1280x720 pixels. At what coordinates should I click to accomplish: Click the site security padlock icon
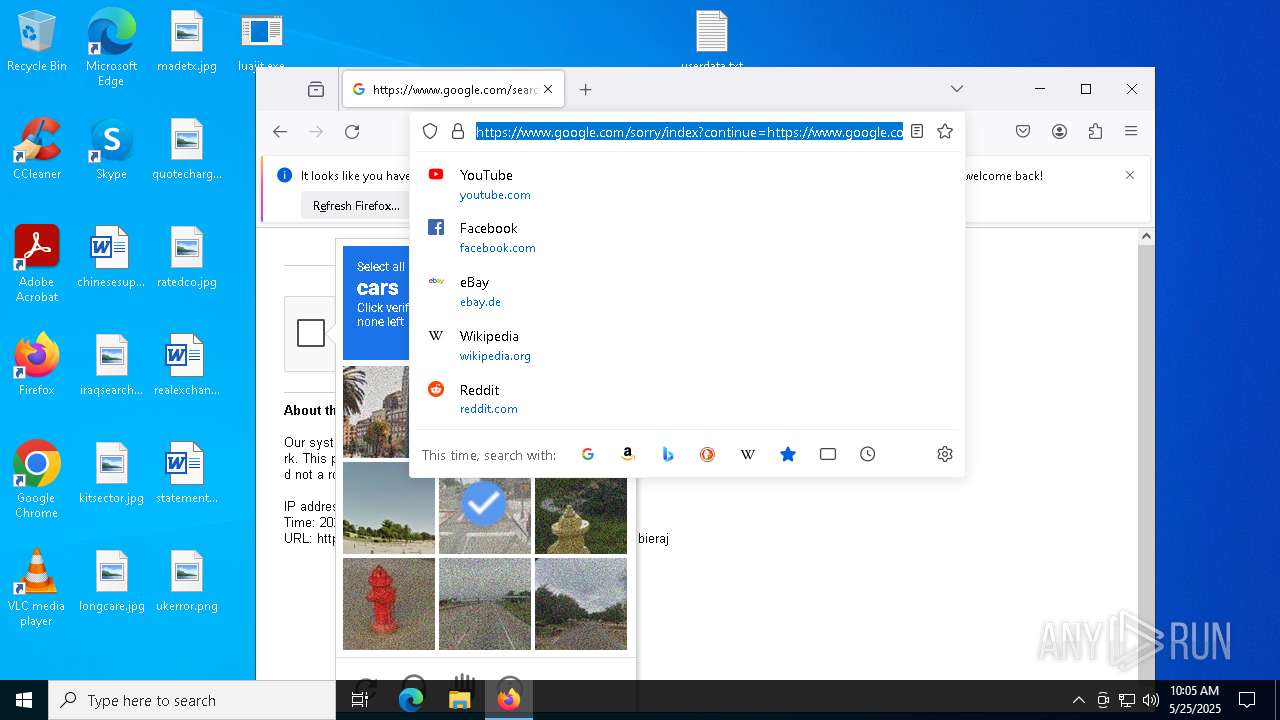[458, 131]
